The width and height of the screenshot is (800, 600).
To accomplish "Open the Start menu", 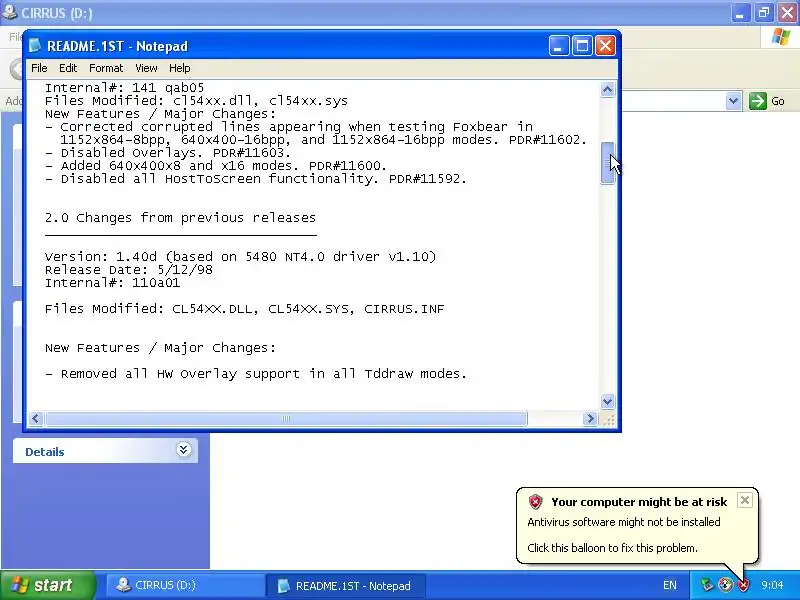I will (x=47, y=585).
